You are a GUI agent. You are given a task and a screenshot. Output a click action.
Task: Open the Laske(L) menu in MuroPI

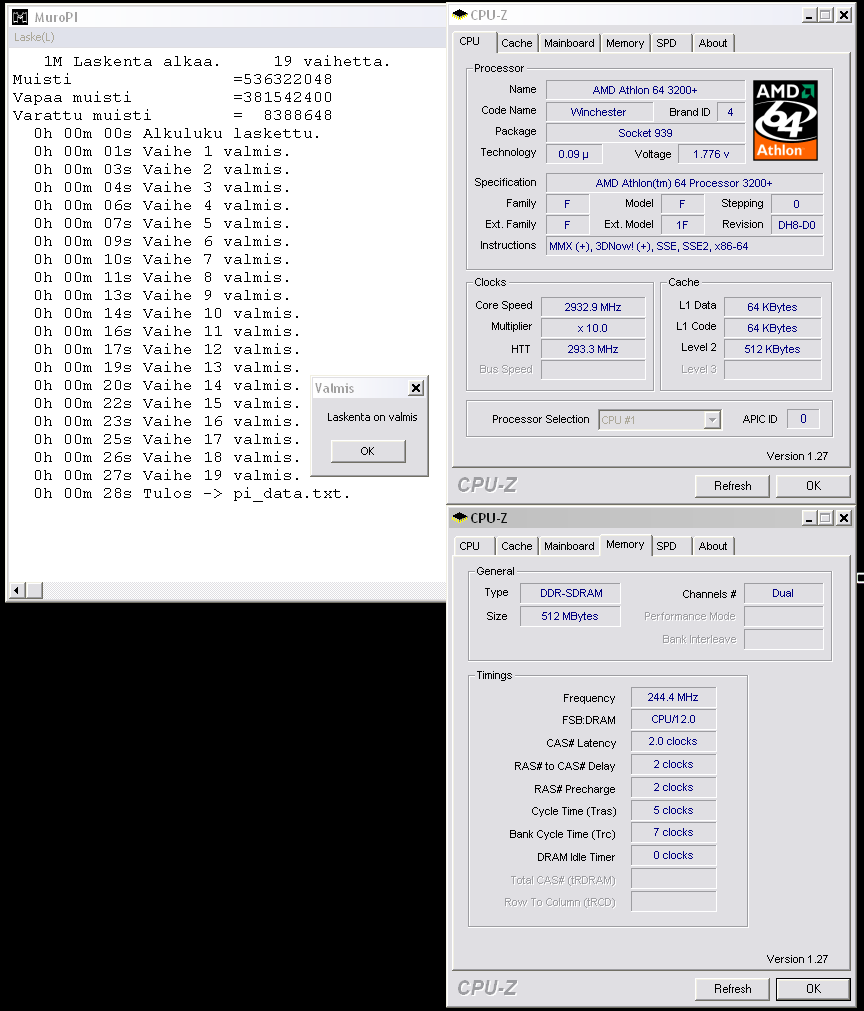34,37
